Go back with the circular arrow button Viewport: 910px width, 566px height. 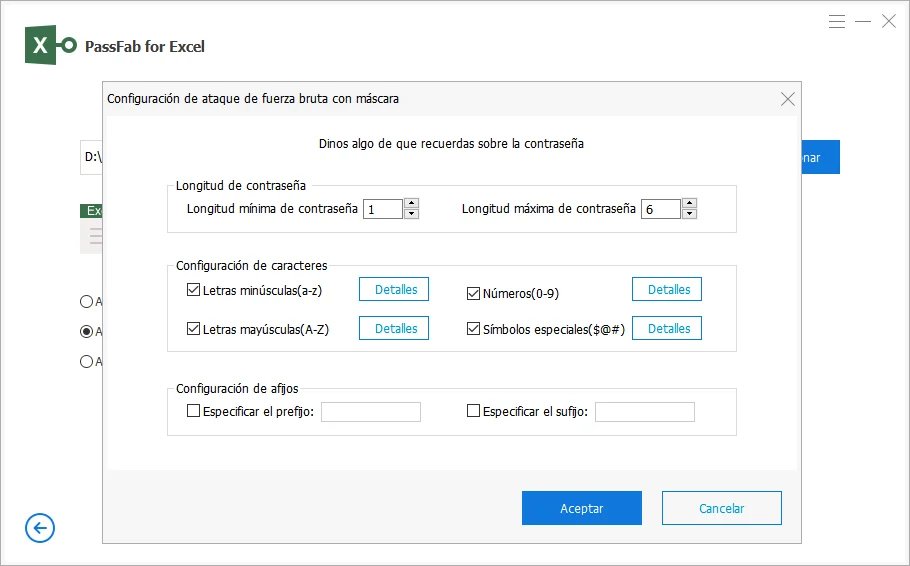pos(40,528)
